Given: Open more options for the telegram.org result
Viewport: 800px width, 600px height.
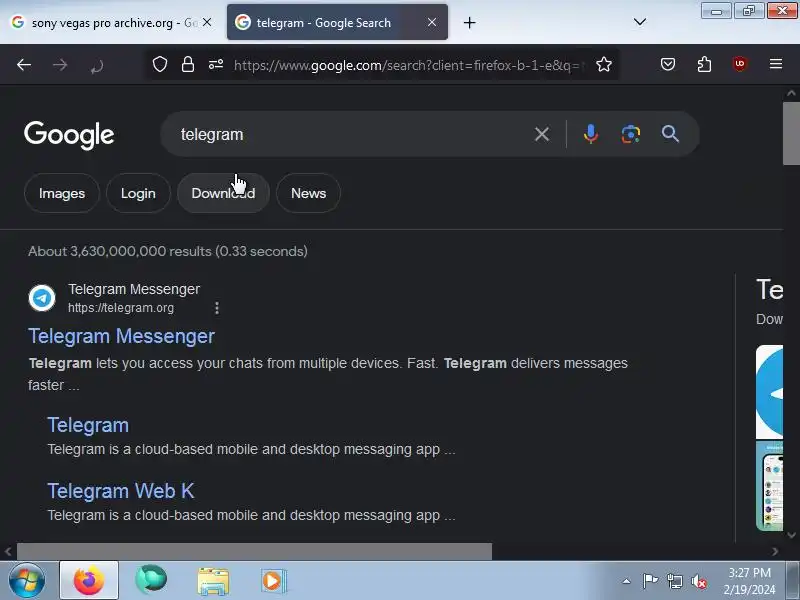Looking at the screenshot, I should [x=217, y=308].
